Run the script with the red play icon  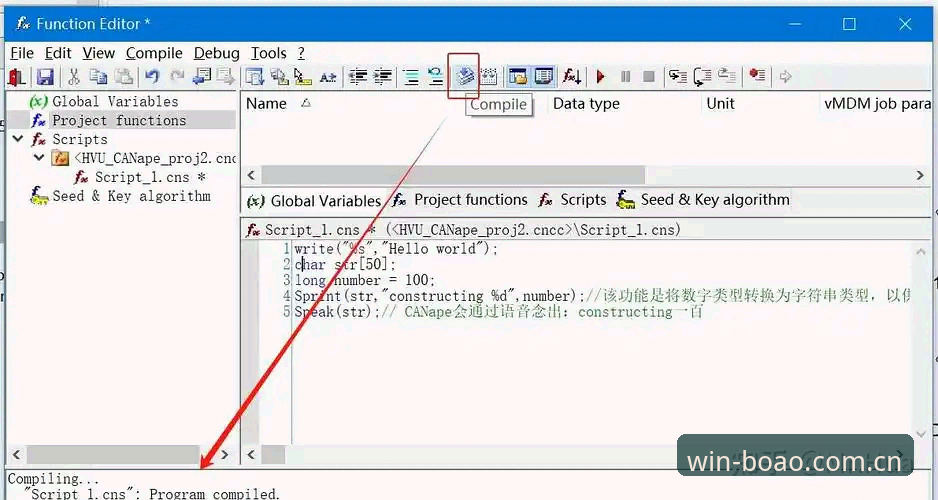601,77
